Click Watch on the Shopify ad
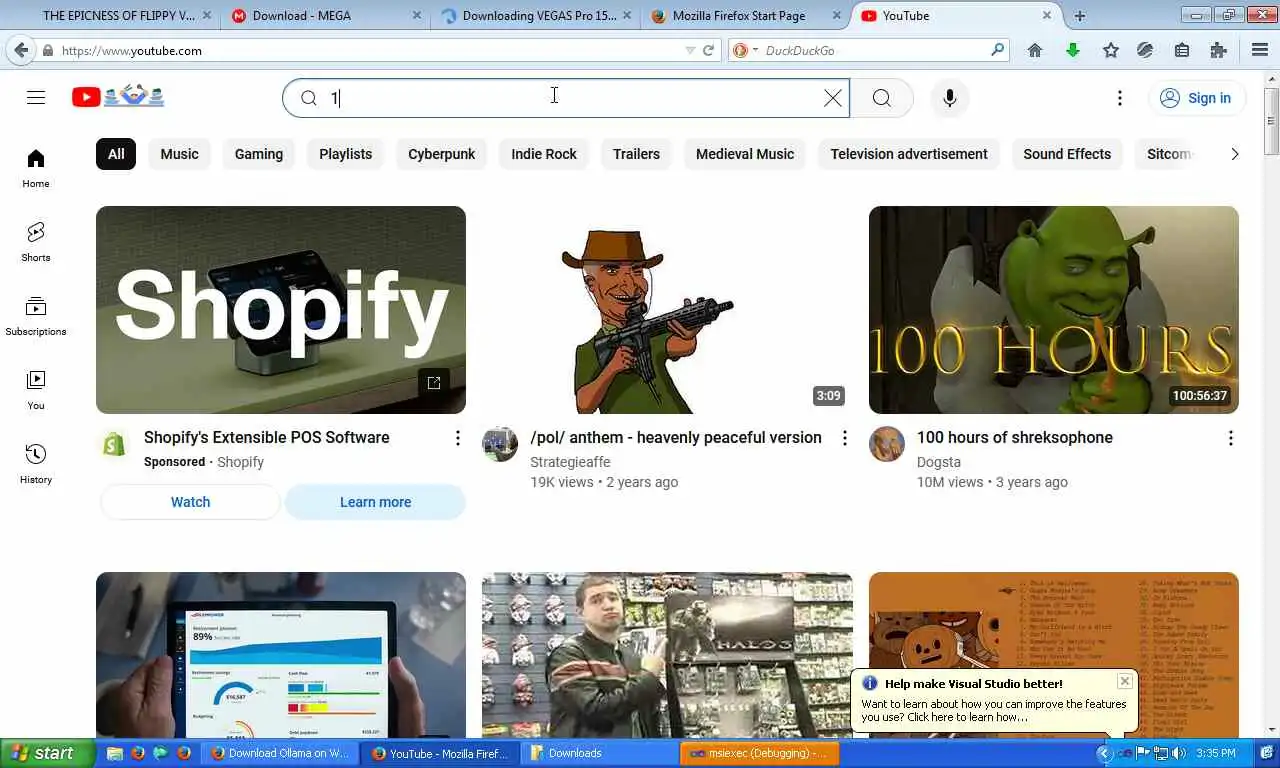The height and width of the screenshot is (768, 1280). tap(190, 502)
